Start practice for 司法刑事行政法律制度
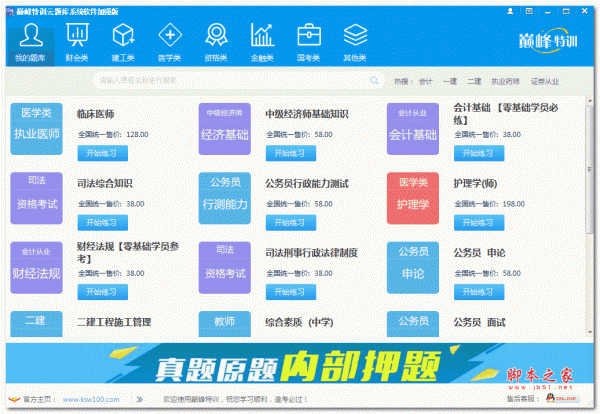Viewport: 600px width, 414px height. pos(291,292)
